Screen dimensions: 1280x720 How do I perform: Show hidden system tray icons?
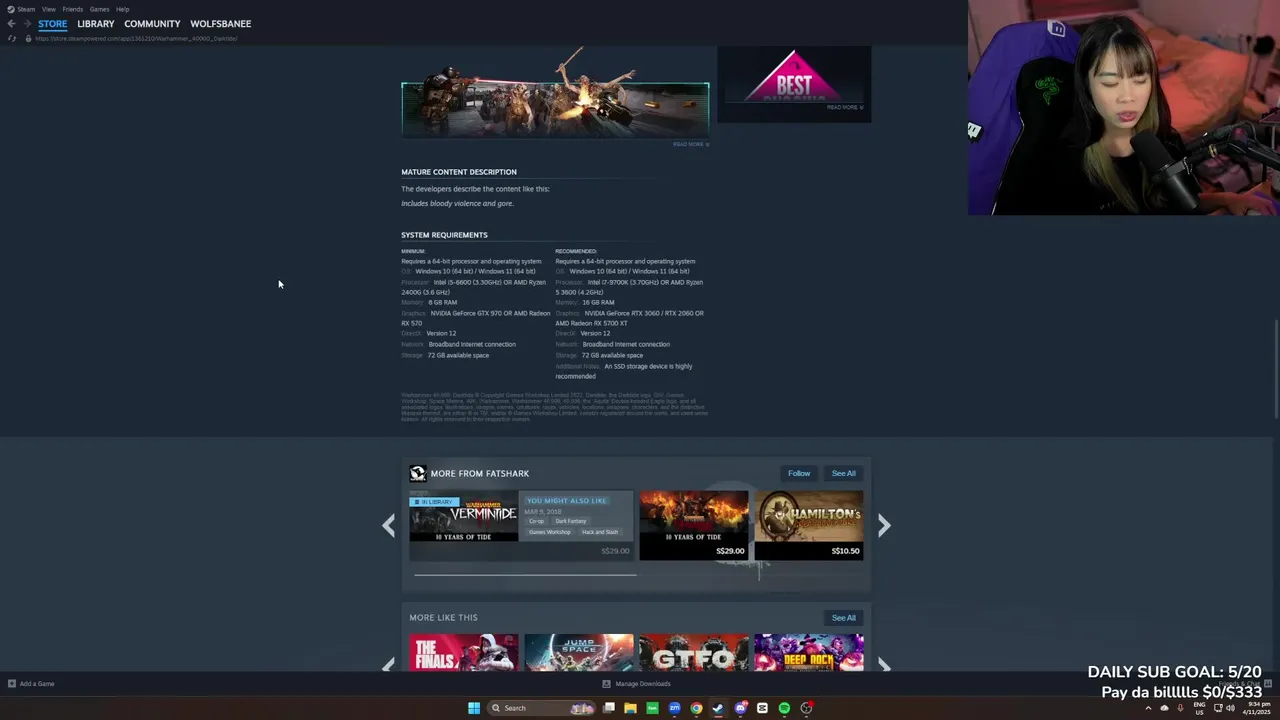pos(1148,708)
